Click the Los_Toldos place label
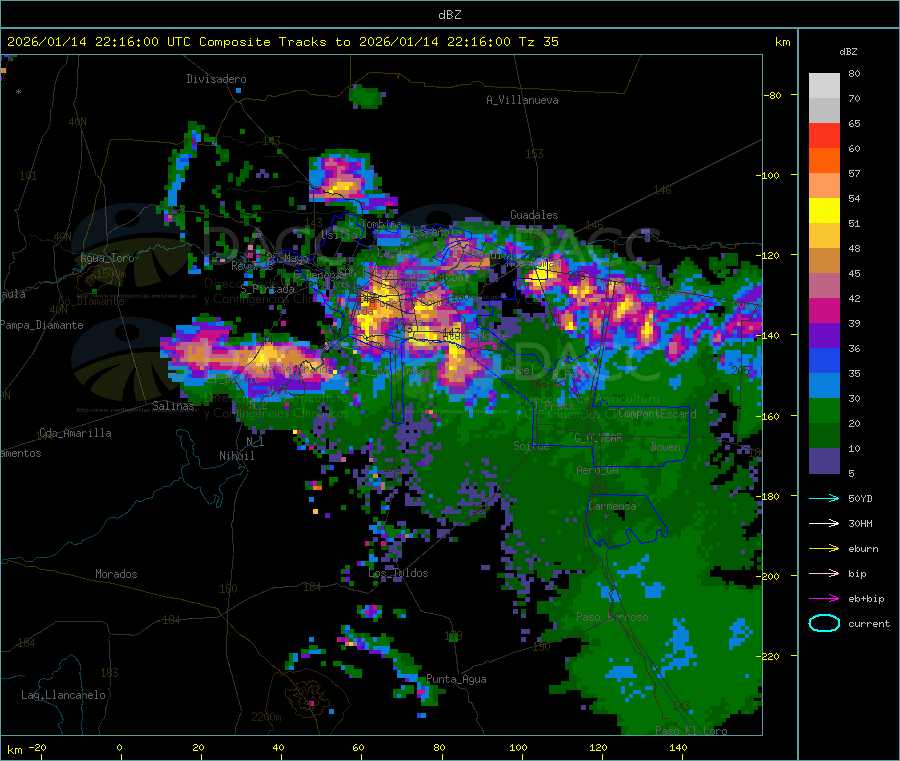 [x=398, y=573]
